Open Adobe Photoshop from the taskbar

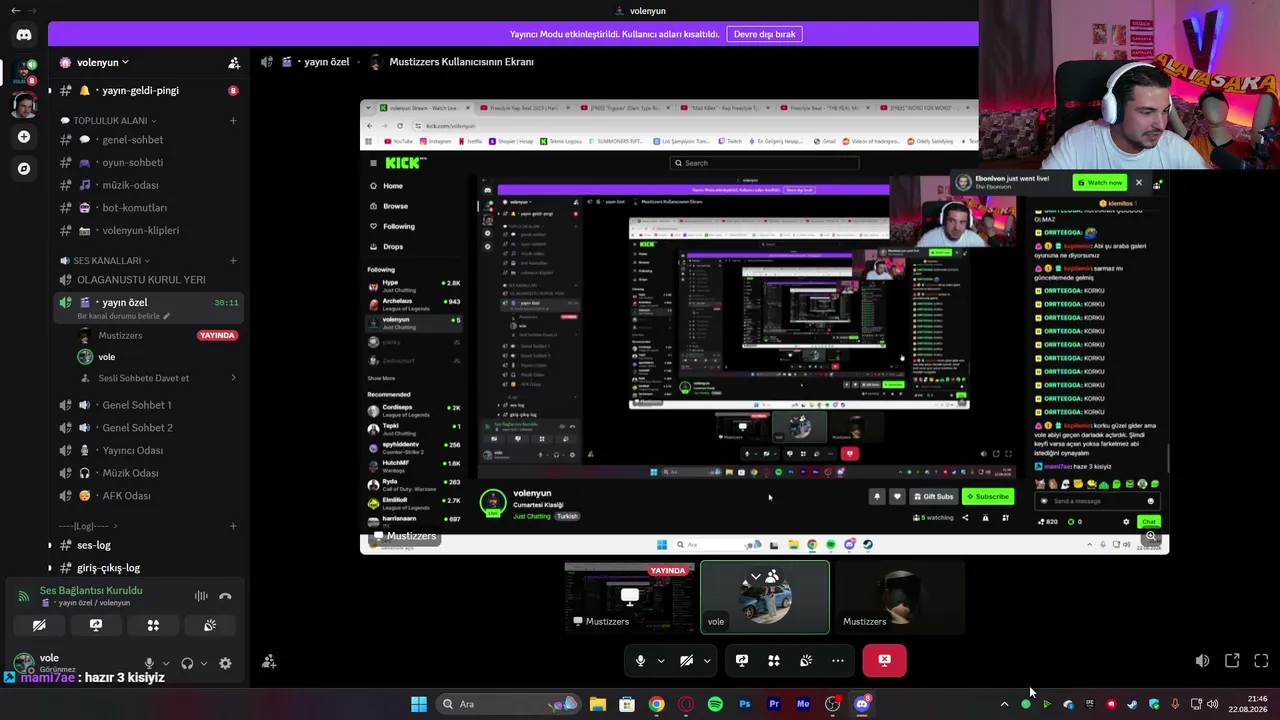(x=745, y=704)
